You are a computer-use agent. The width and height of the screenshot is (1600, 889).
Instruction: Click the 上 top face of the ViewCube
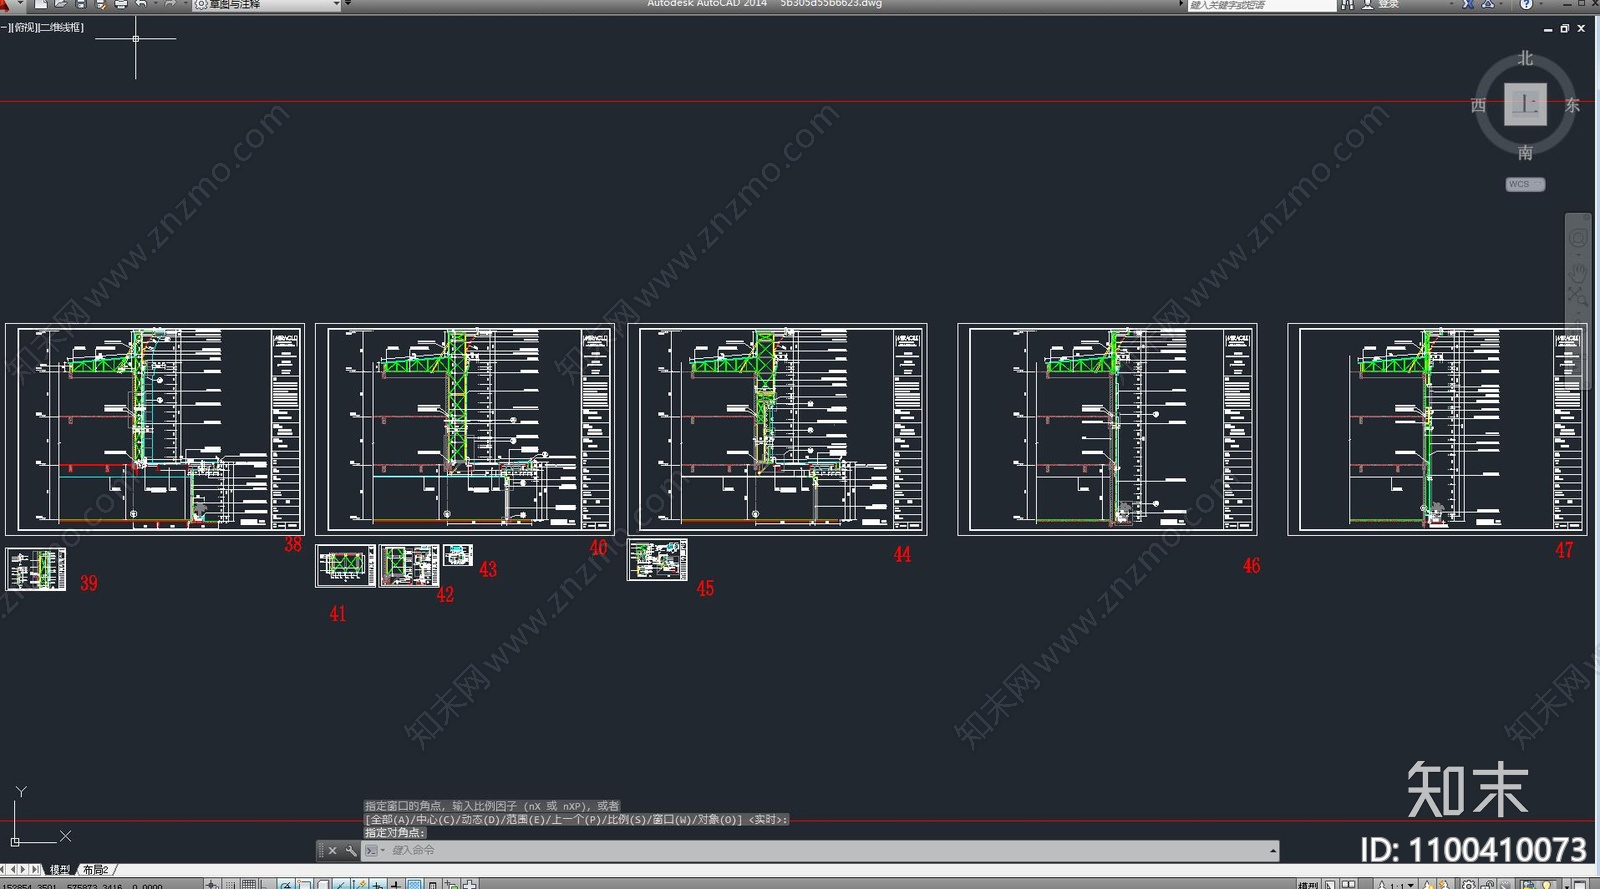pyautogui.click(x=1526, y=104)
